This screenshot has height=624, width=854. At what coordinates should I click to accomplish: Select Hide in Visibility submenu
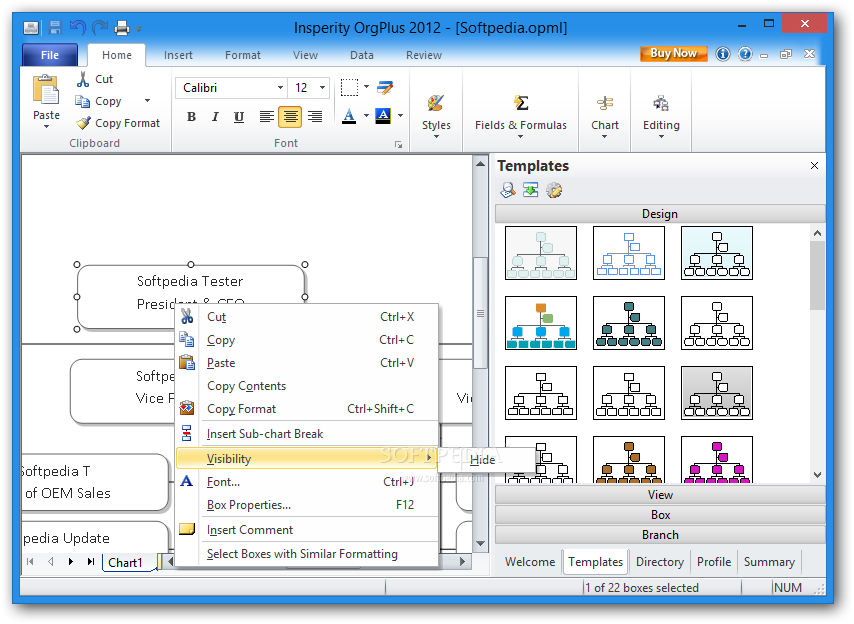coord(486,460)
